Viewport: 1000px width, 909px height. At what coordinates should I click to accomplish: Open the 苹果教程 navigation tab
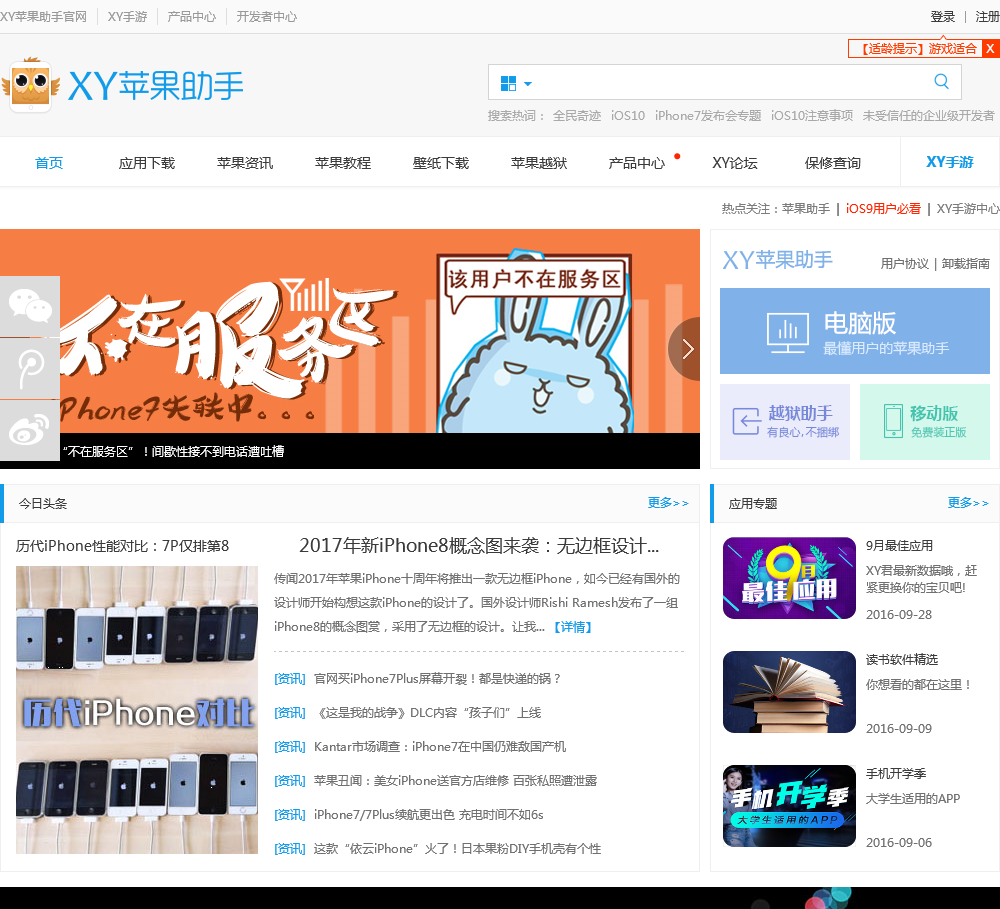coord(342,163)
